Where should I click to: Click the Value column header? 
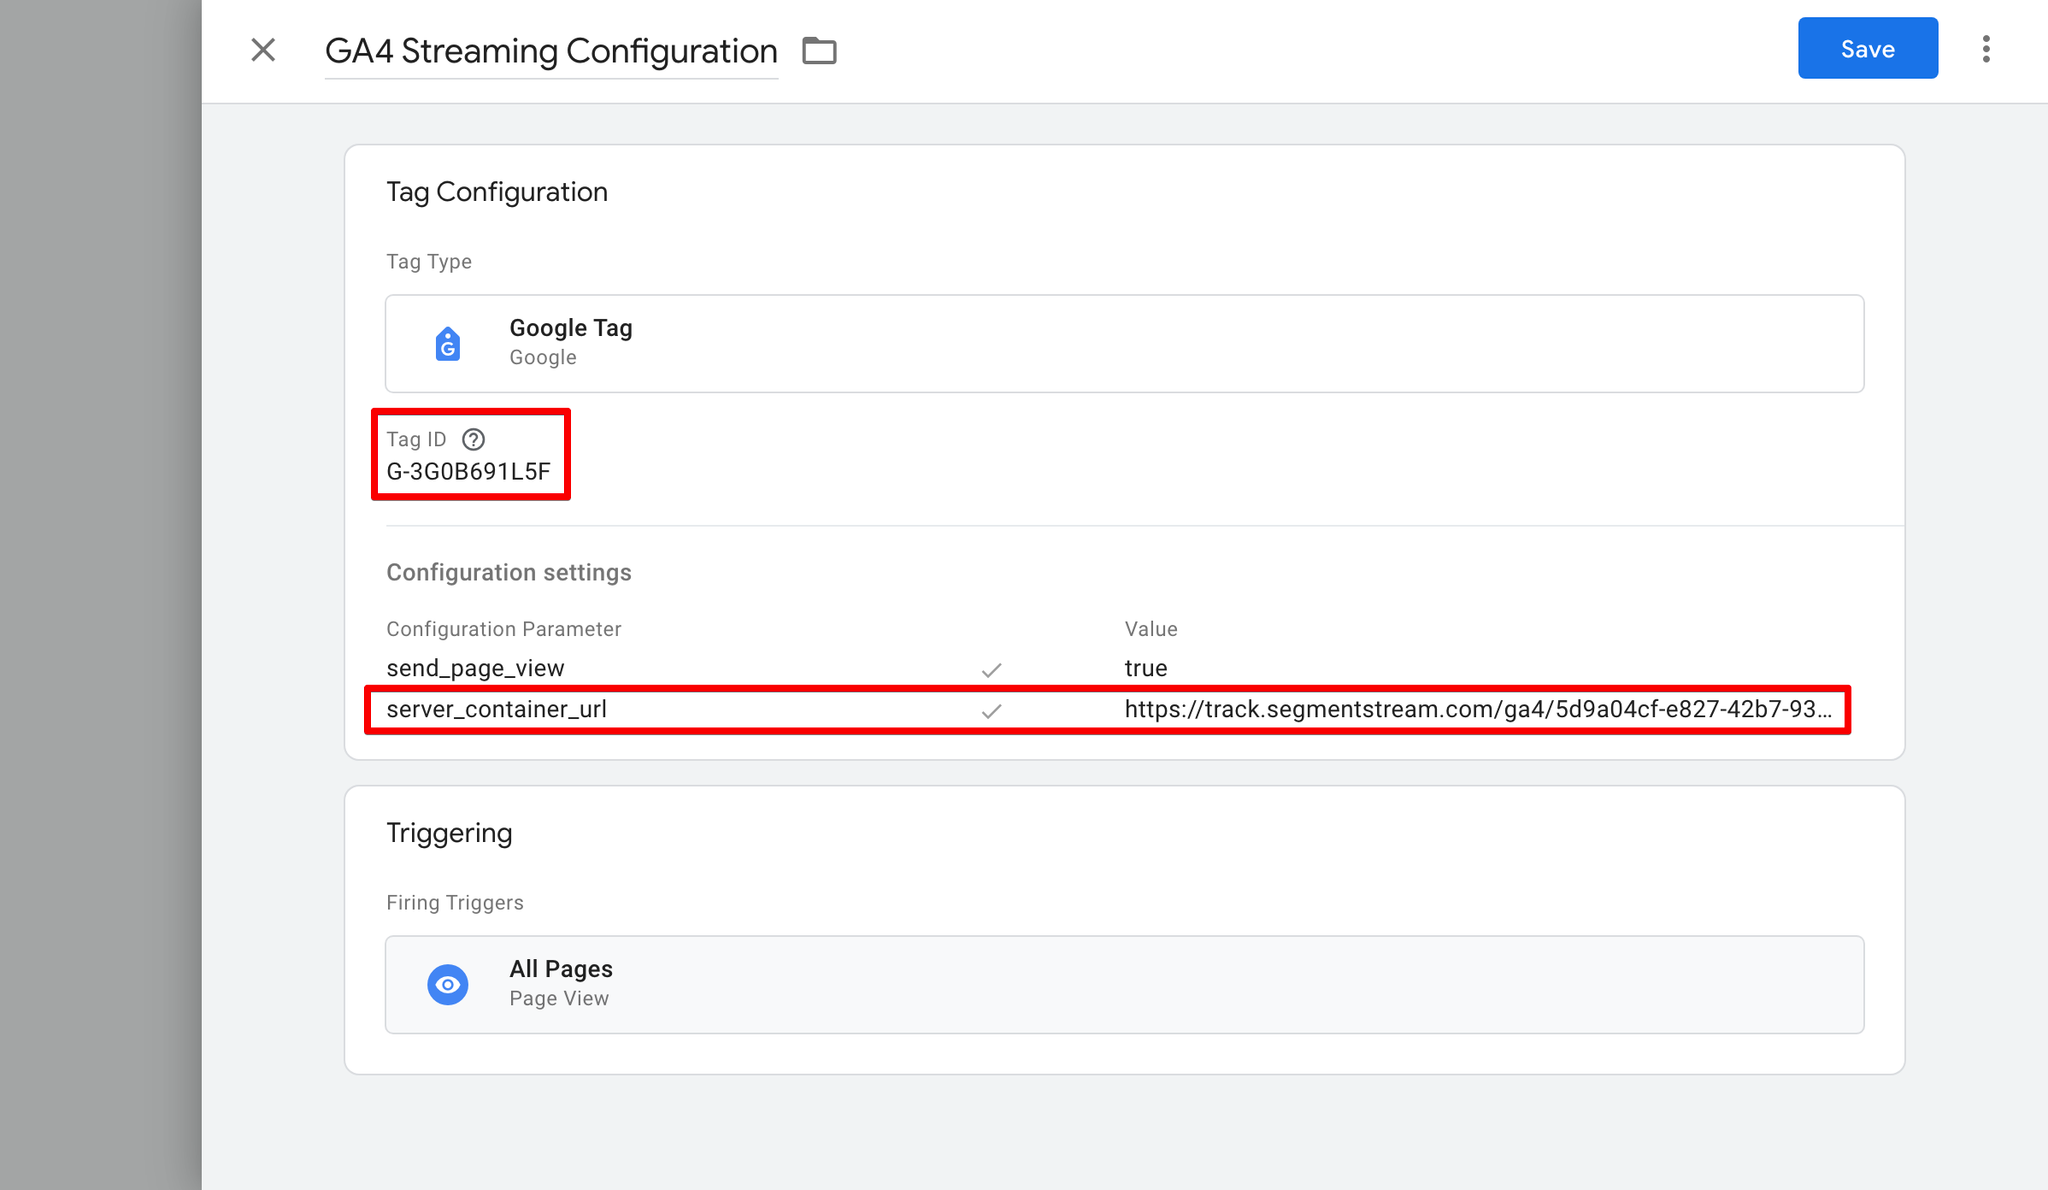pos(1151,629)
